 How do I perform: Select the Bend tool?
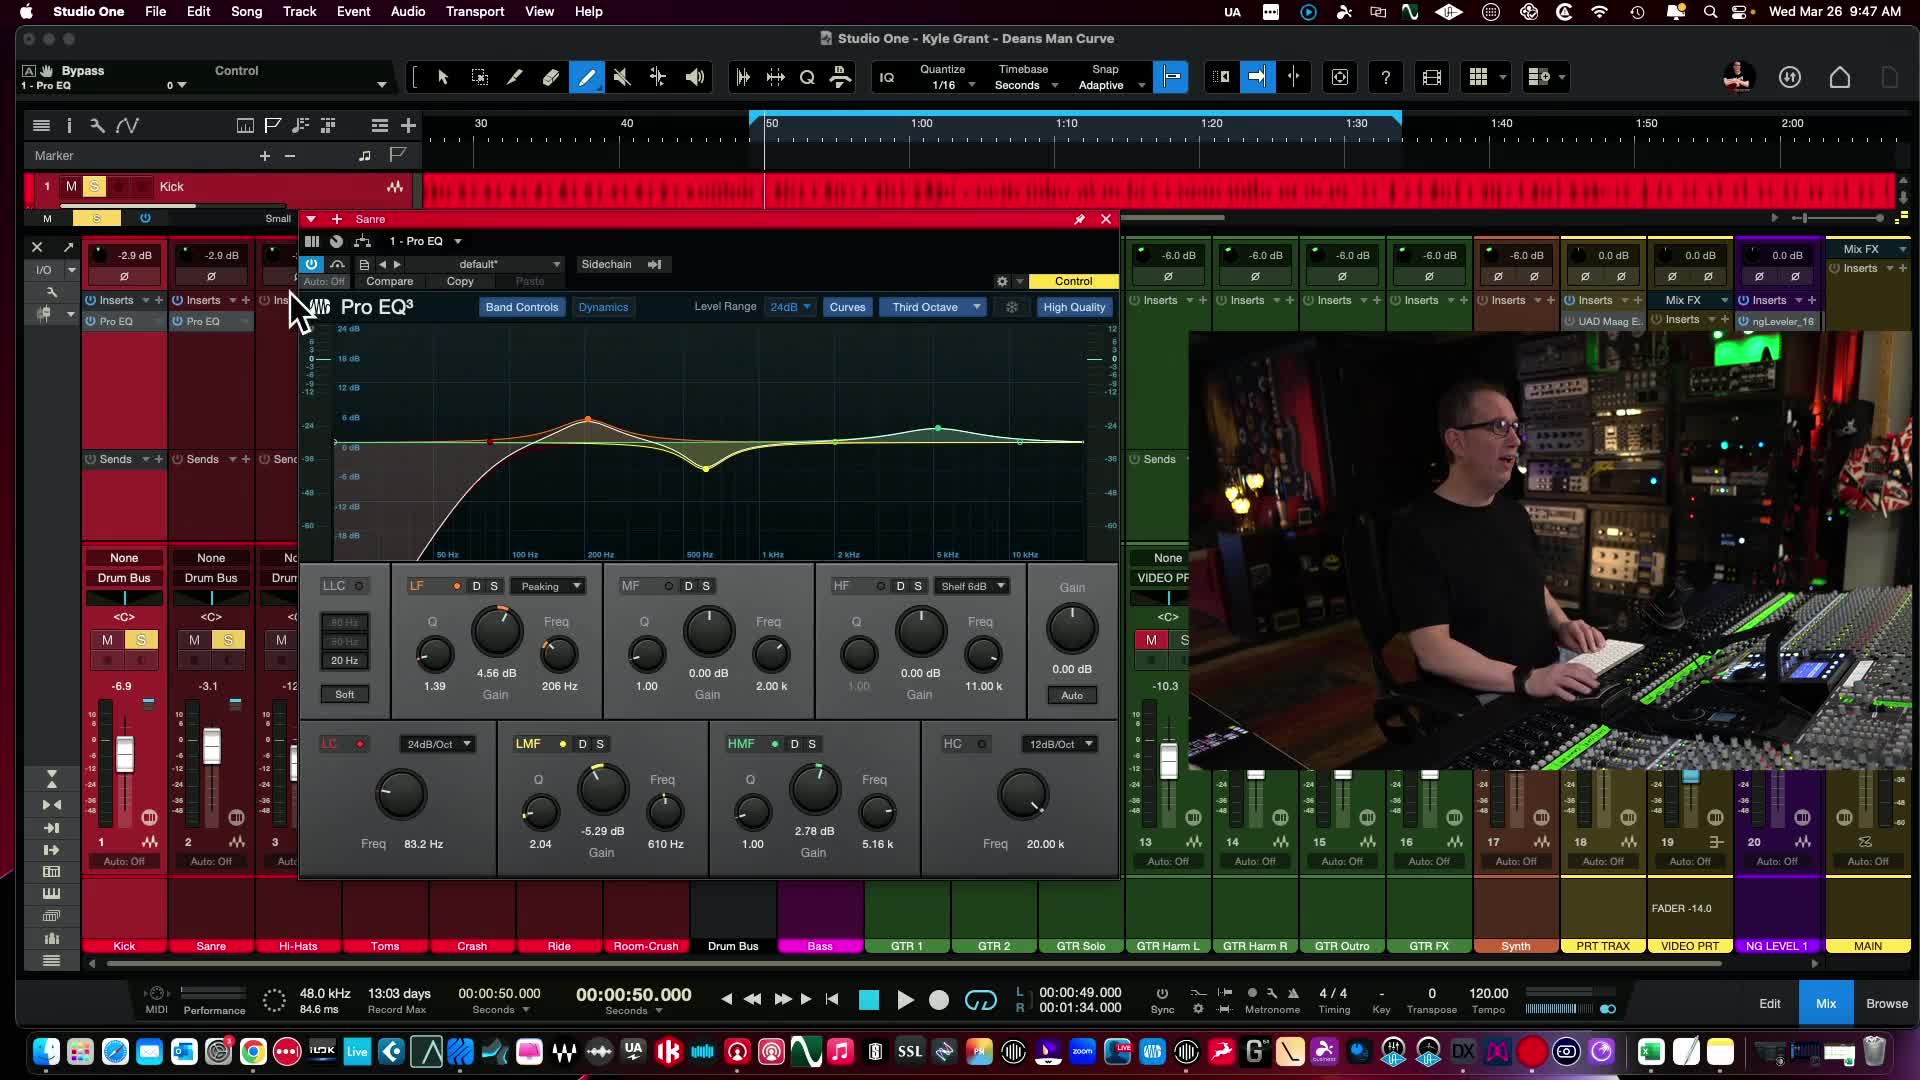tap(658, 77)
